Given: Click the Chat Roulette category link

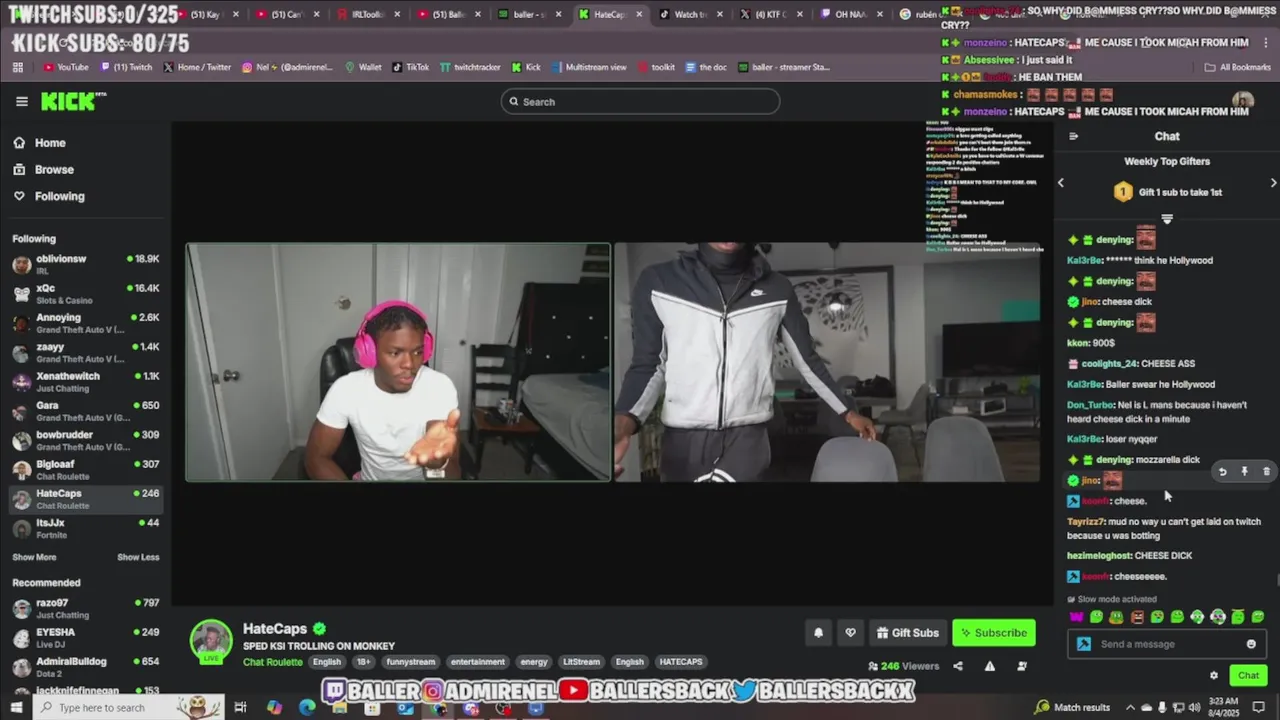Looking at the screenshot, I should [x=272, y=662].
